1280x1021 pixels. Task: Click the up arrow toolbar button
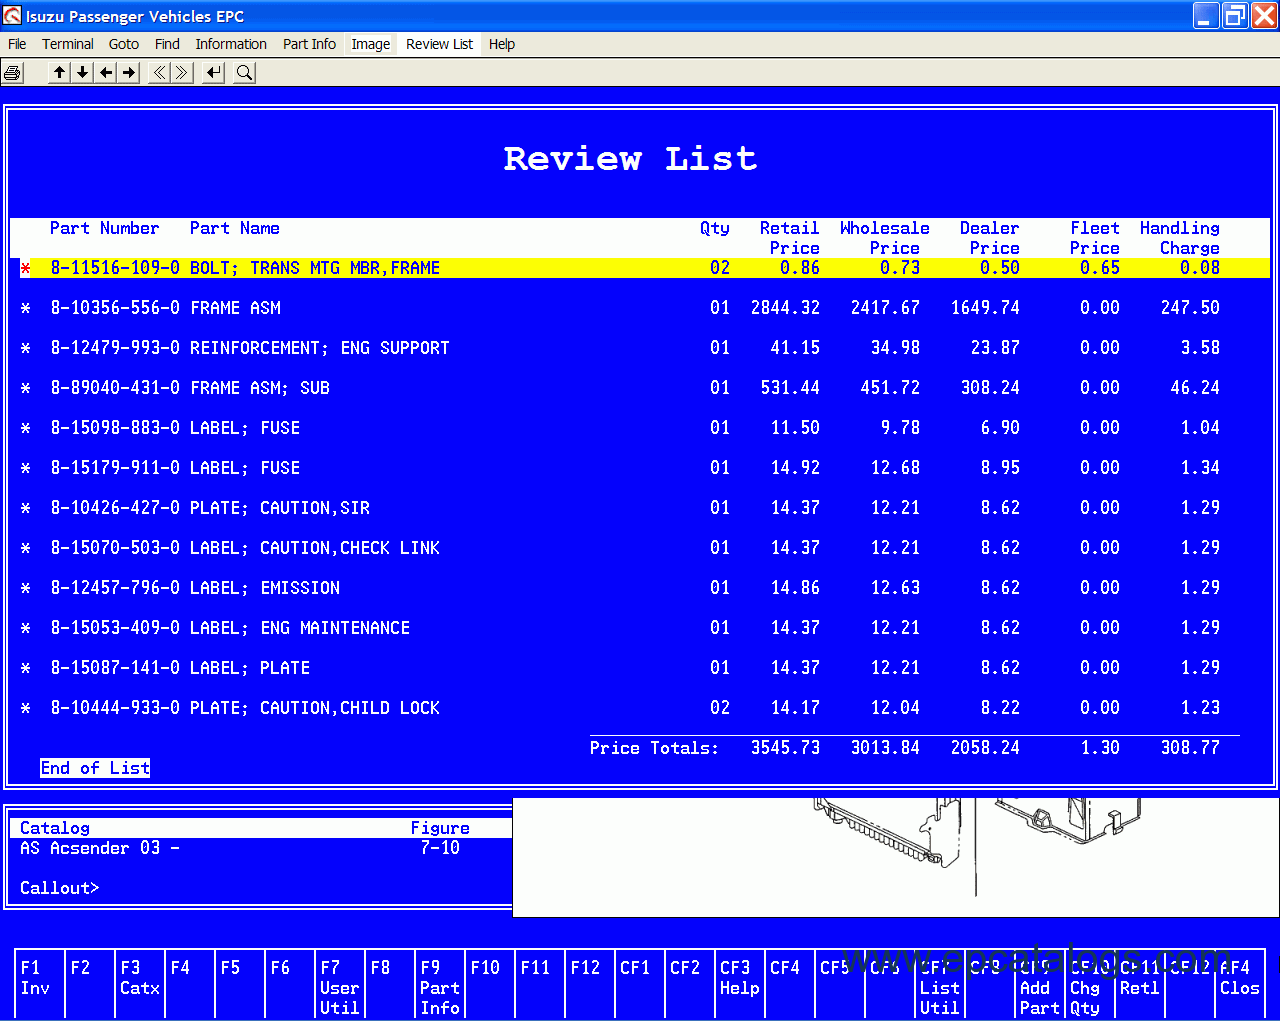click(60, 72)
